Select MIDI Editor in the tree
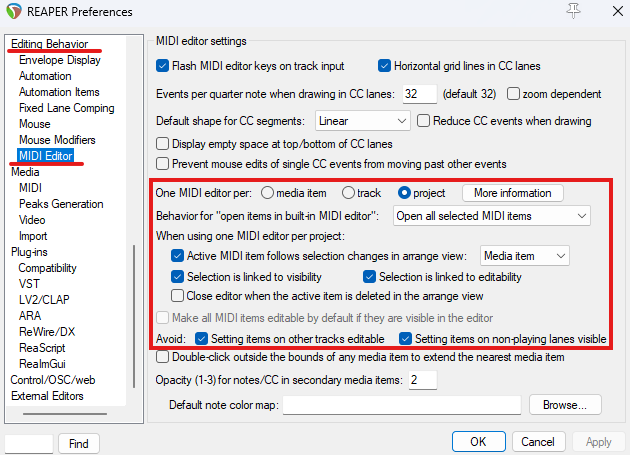 (x=46, y=156)
